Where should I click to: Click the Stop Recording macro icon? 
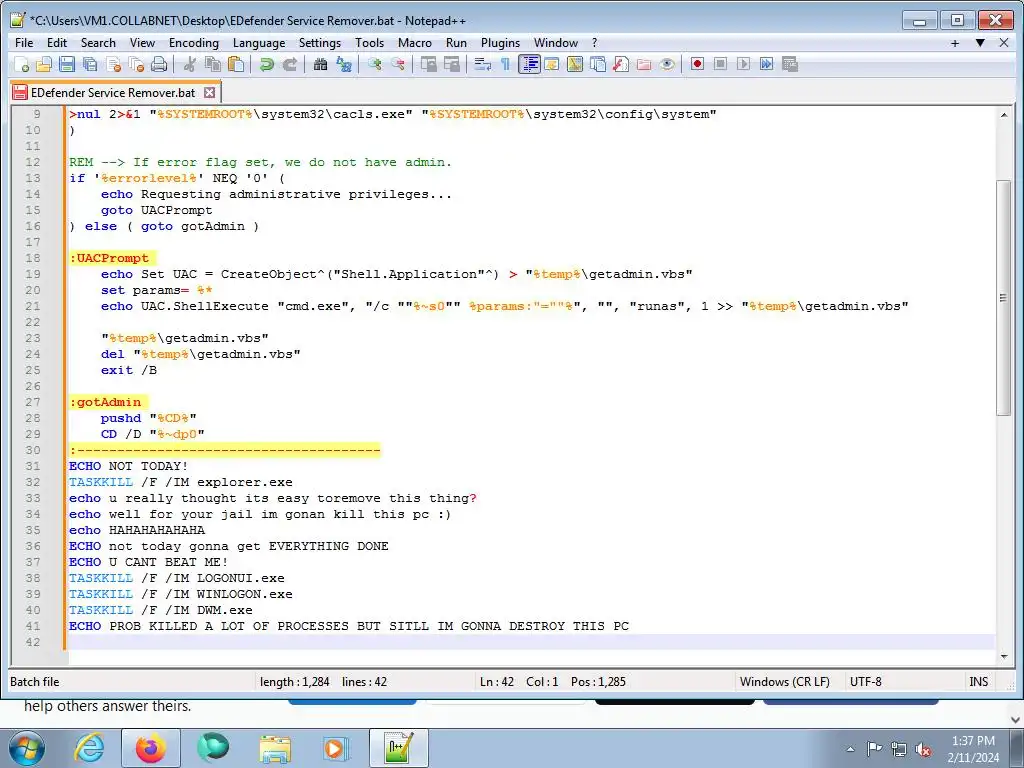(x=720, y=64)
